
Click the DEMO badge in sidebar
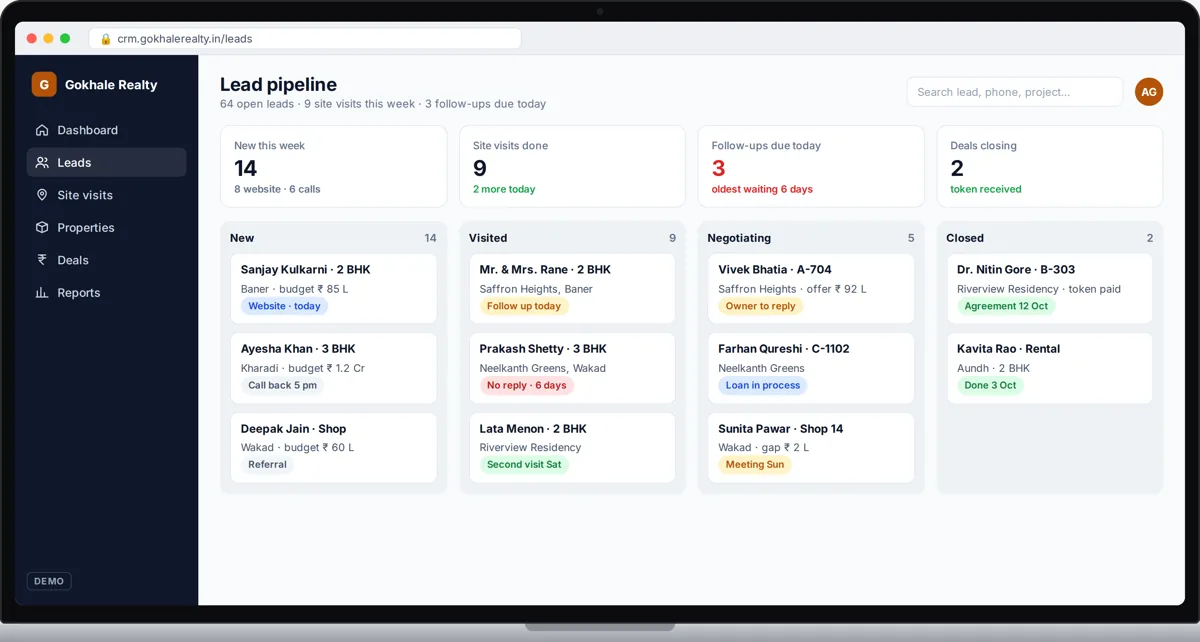[49, 581]
